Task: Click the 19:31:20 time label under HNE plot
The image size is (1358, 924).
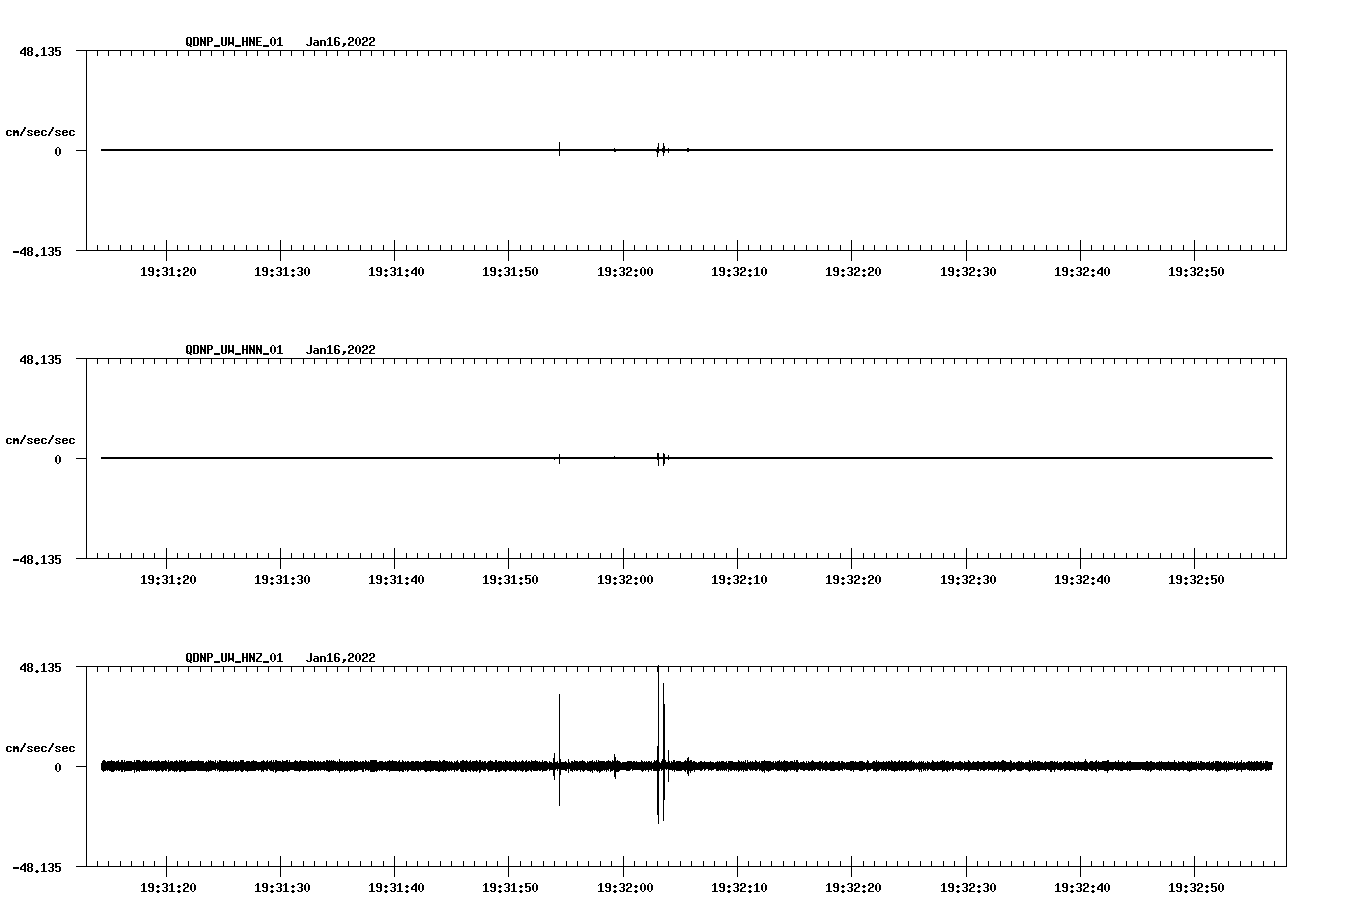Action: pyautogui.click(x=168, y=272)
